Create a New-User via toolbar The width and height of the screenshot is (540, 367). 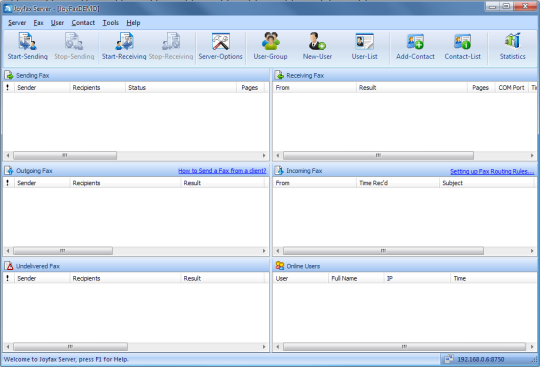[317, 46]
